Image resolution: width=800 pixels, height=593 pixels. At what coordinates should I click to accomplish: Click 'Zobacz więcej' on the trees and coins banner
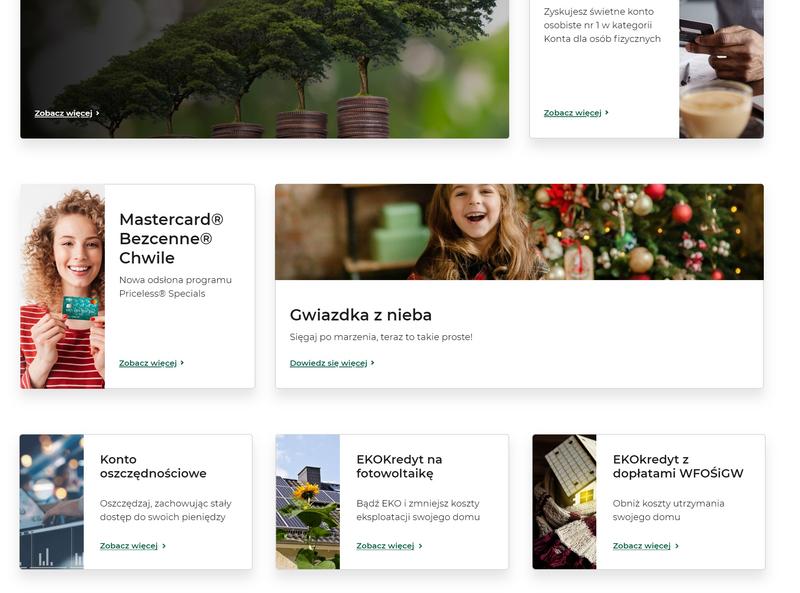click(63, 114)
